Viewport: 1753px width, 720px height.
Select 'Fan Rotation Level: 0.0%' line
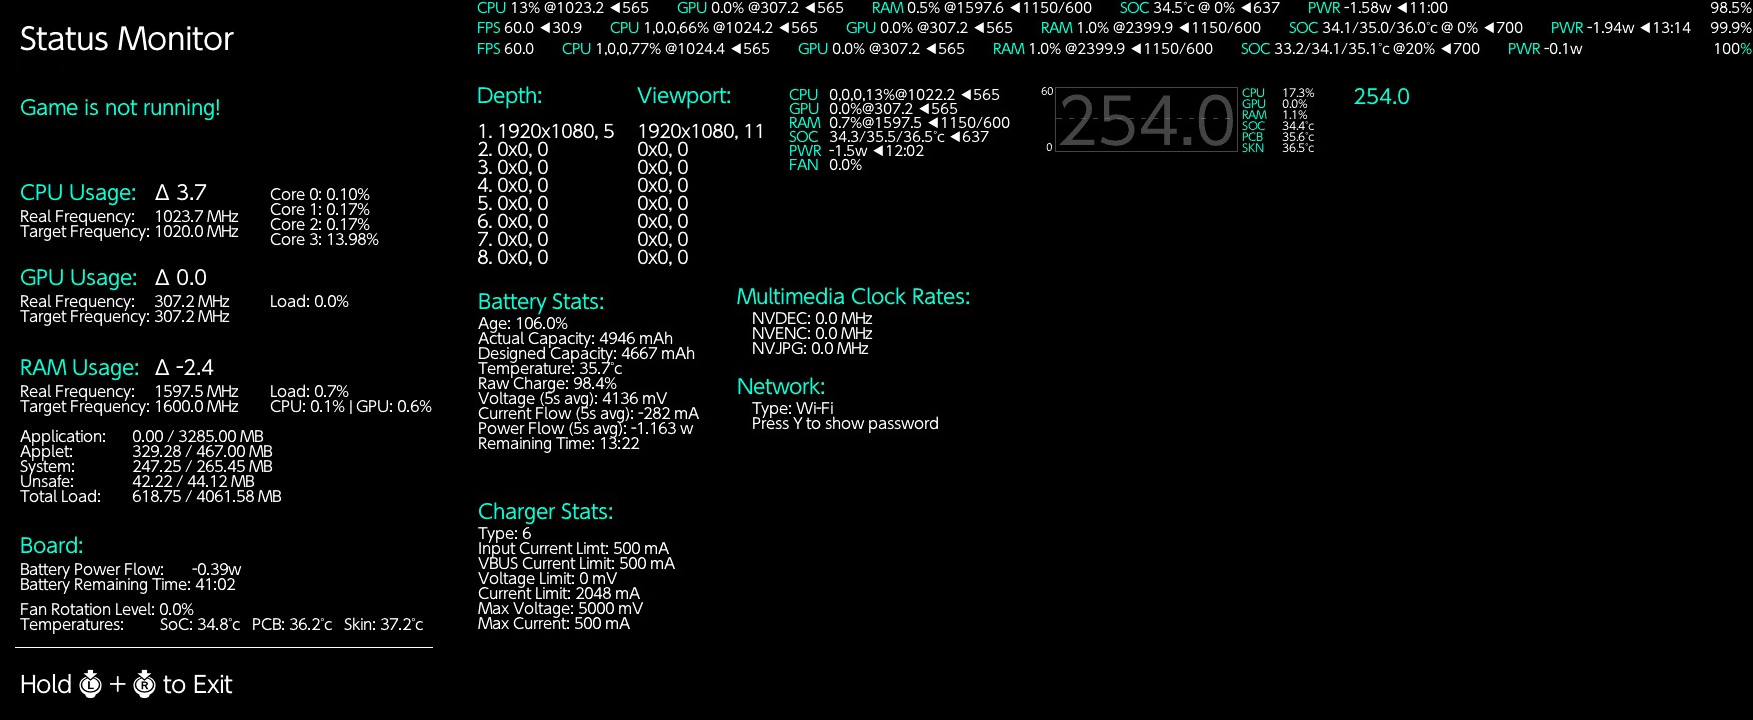107,609
